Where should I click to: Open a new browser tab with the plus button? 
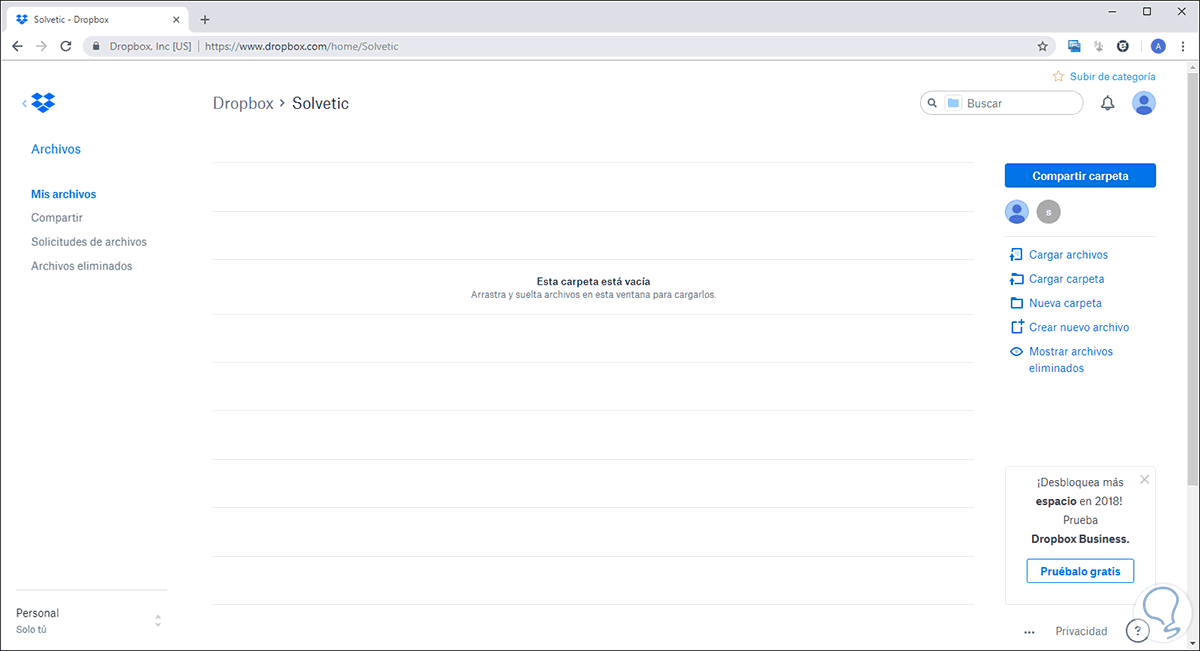pyautogui.click(x=205, y=19)
